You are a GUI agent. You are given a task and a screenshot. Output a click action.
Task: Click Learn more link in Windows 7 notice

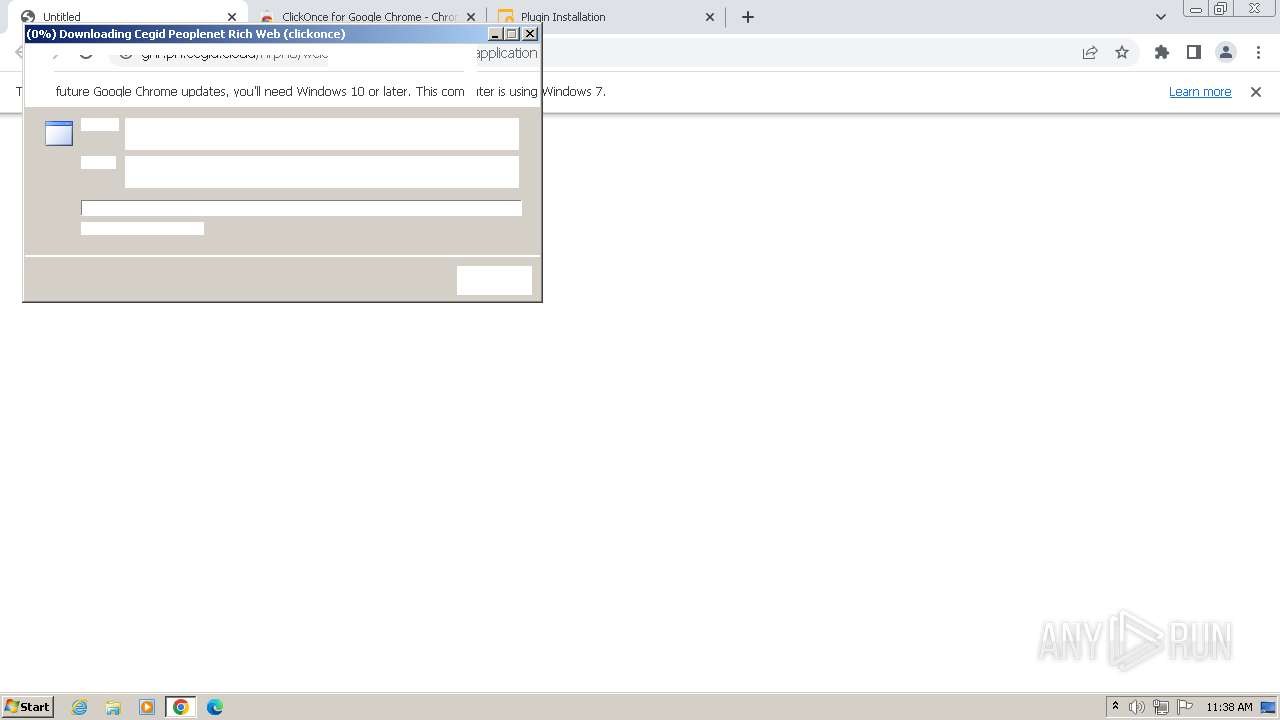[1200, 92]
